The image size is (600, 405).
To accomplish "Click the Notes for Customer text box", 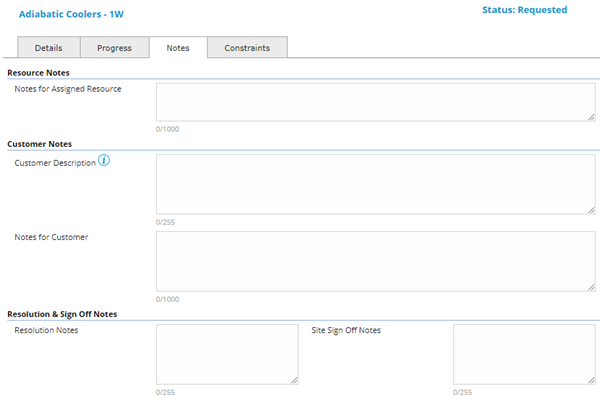I will [375, 260].
